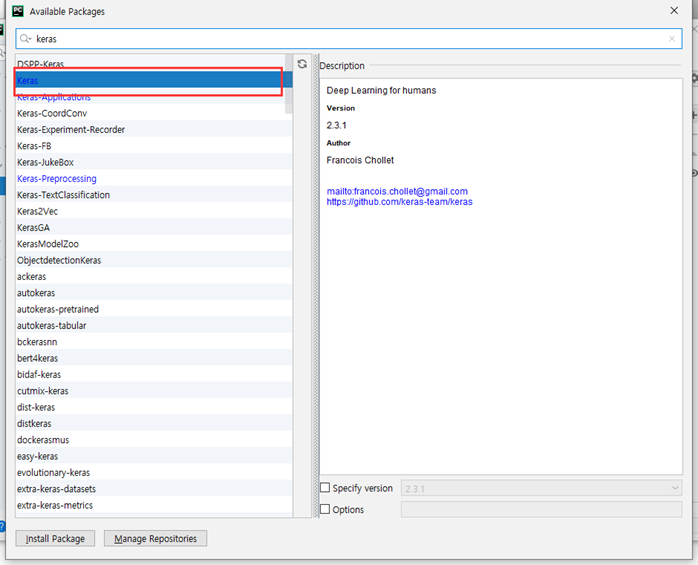Image resolution: width=698 pixels, height=565 pixels.
Task: Click the Install Package button
Action: click(x=55, y=539)
